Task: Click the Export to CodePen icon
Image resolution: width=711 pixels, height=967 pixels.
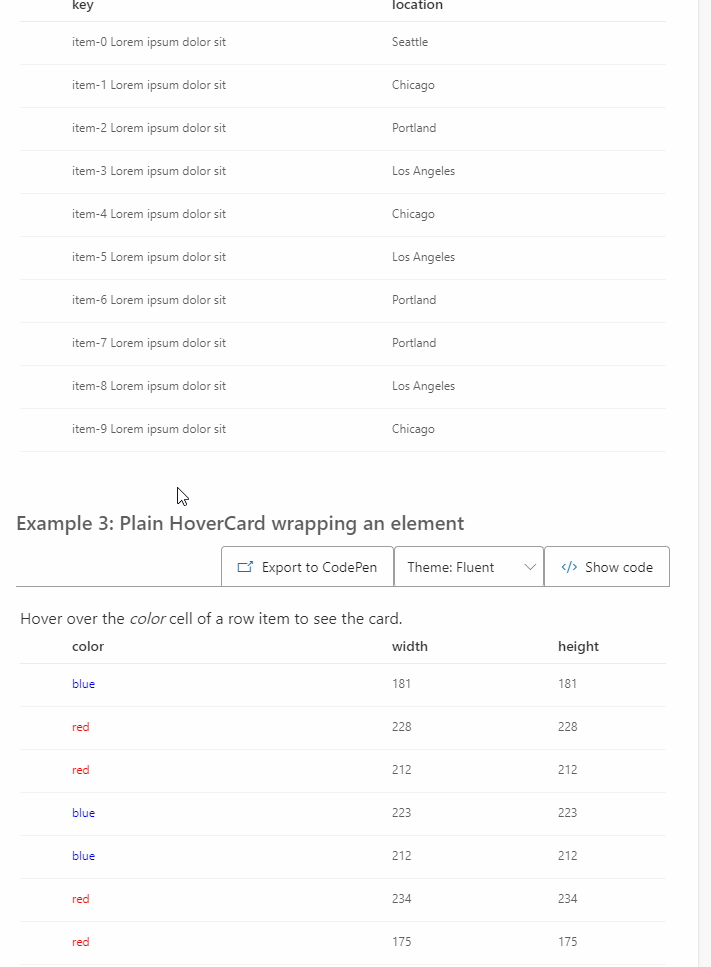Action: tap(245, 567)
